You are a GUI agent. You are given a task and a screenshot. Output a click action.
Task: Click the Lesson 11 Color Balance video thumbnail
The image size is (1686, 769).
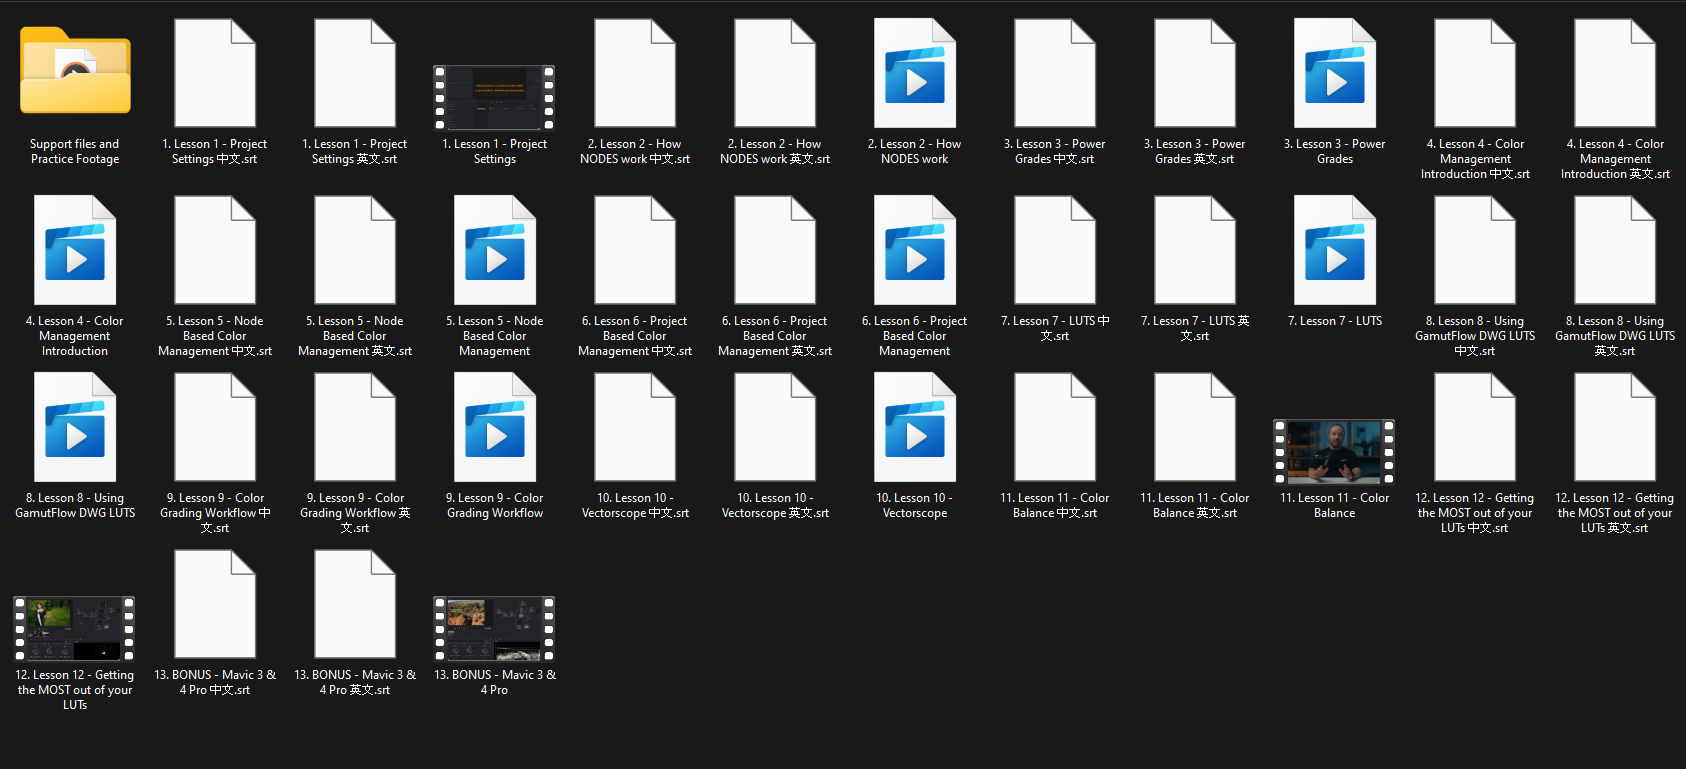pos(1334,452)
